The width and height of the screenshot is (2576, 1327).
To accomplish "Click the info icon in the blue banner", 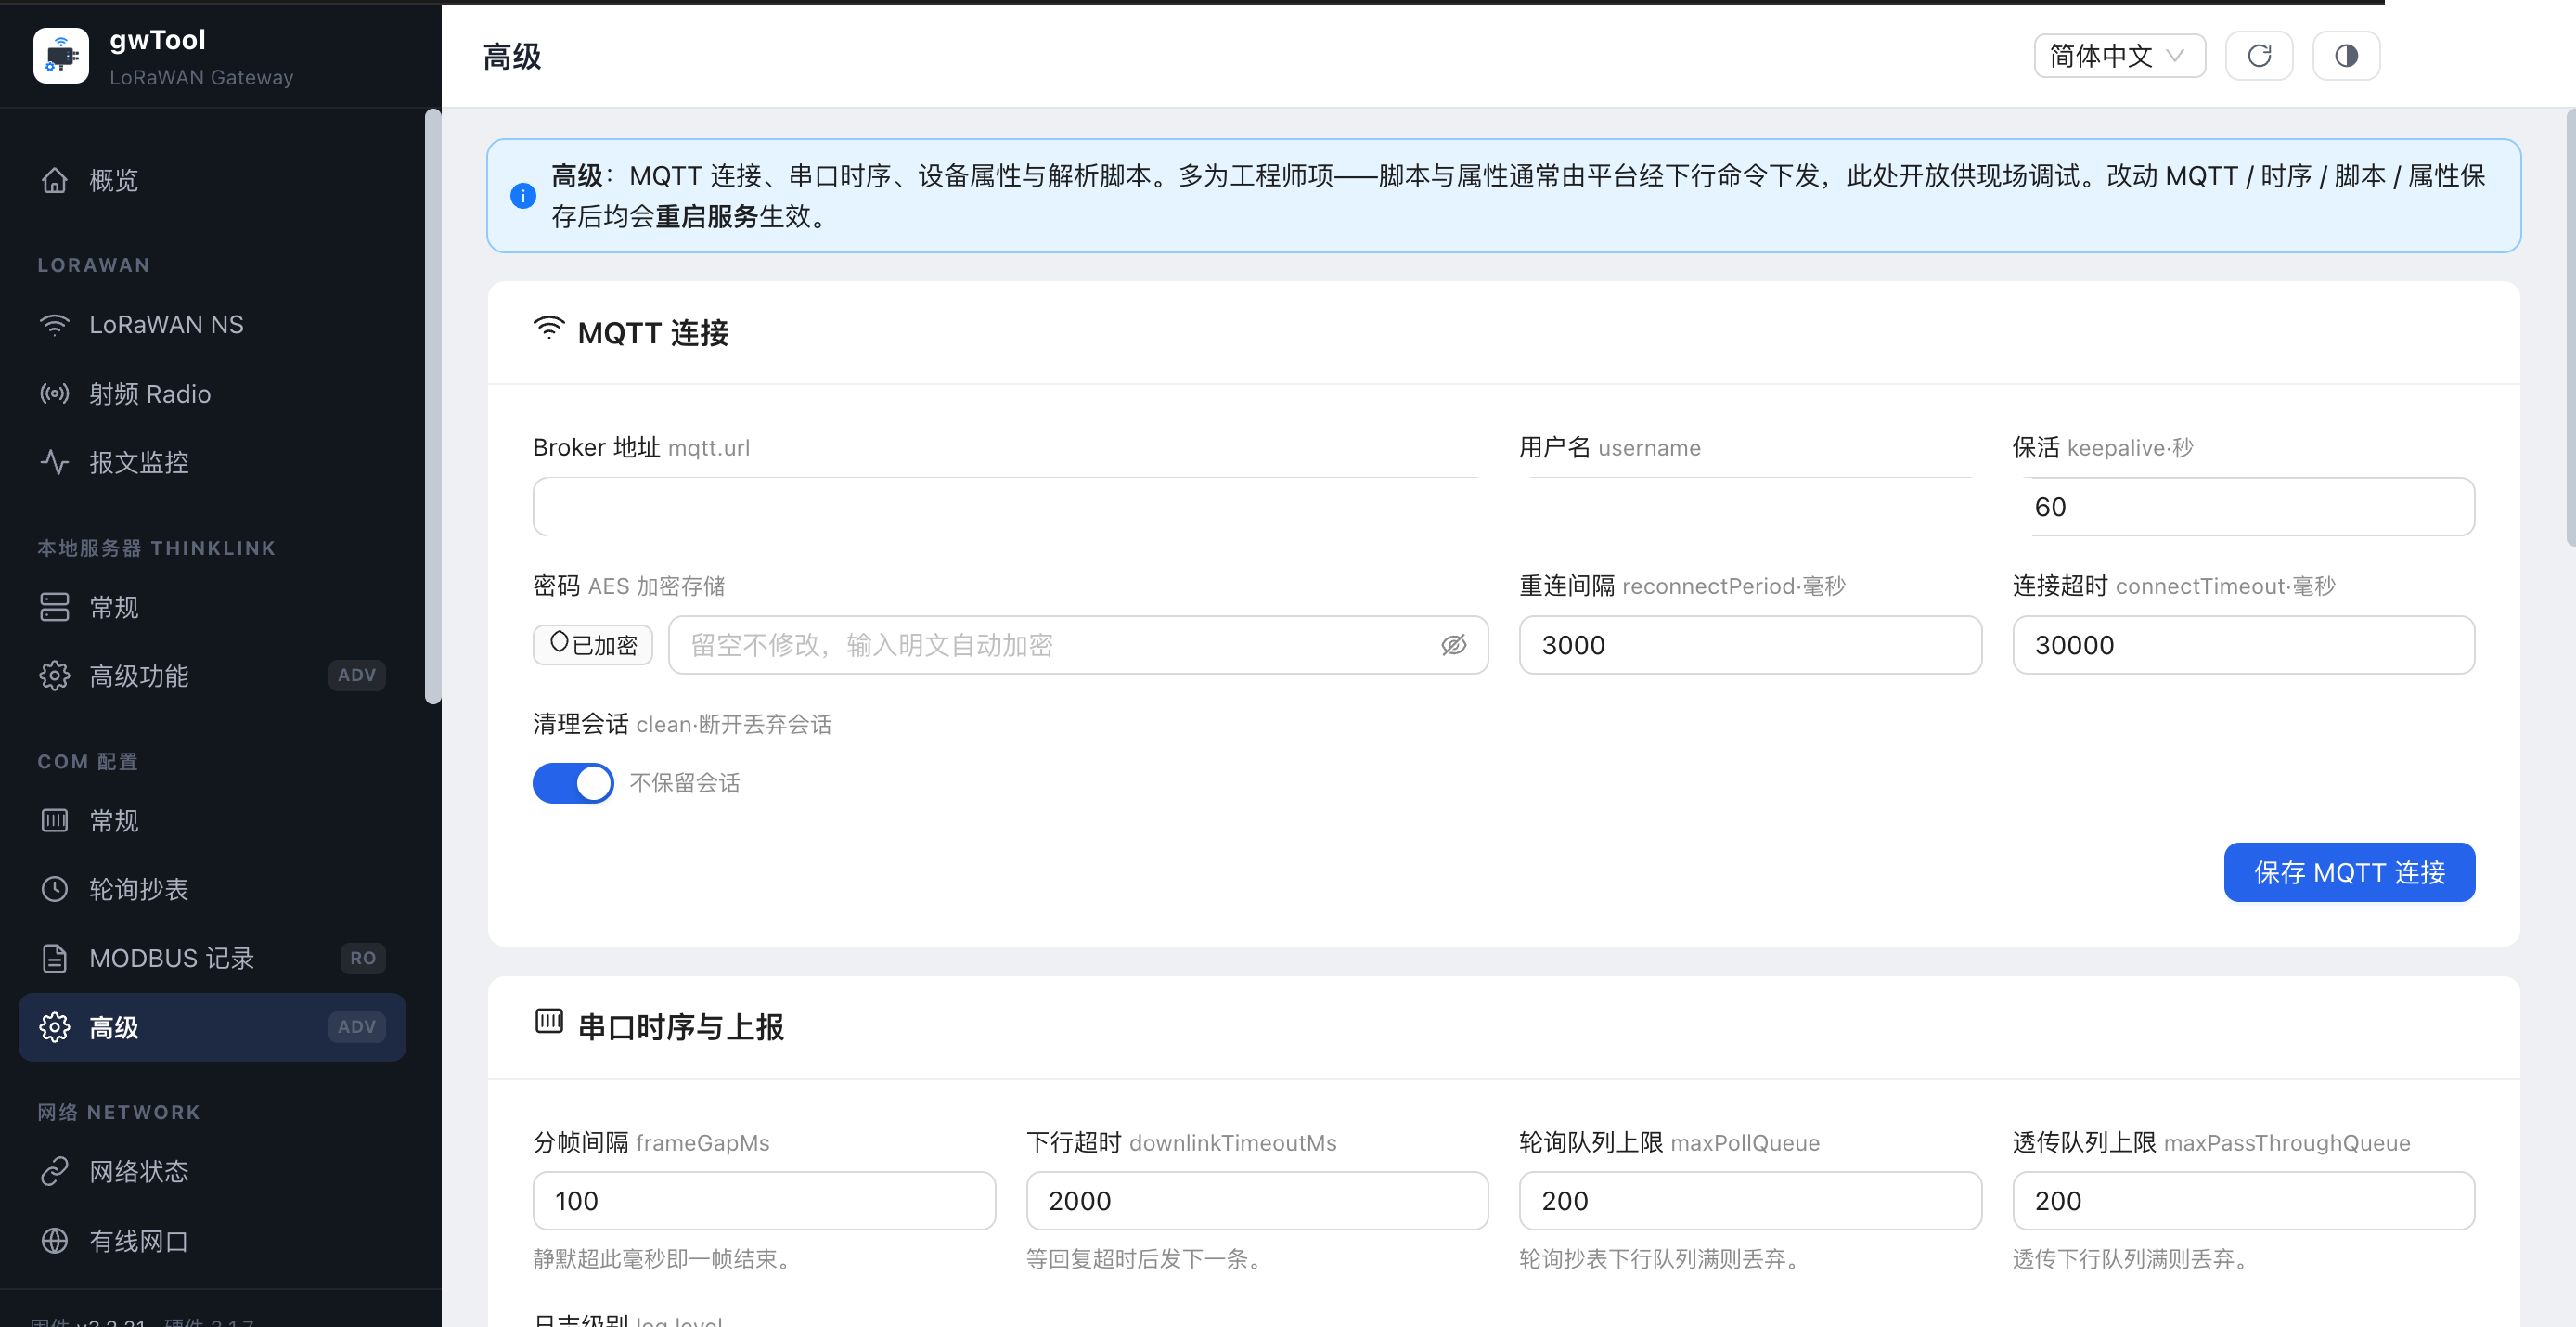I will pyautogui.click(x=523, y=196).
